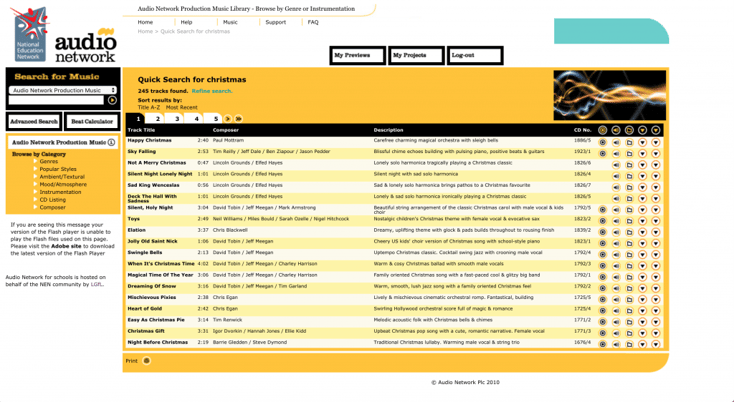Play Sky Falling using the speaker icon

click(616, 153)
